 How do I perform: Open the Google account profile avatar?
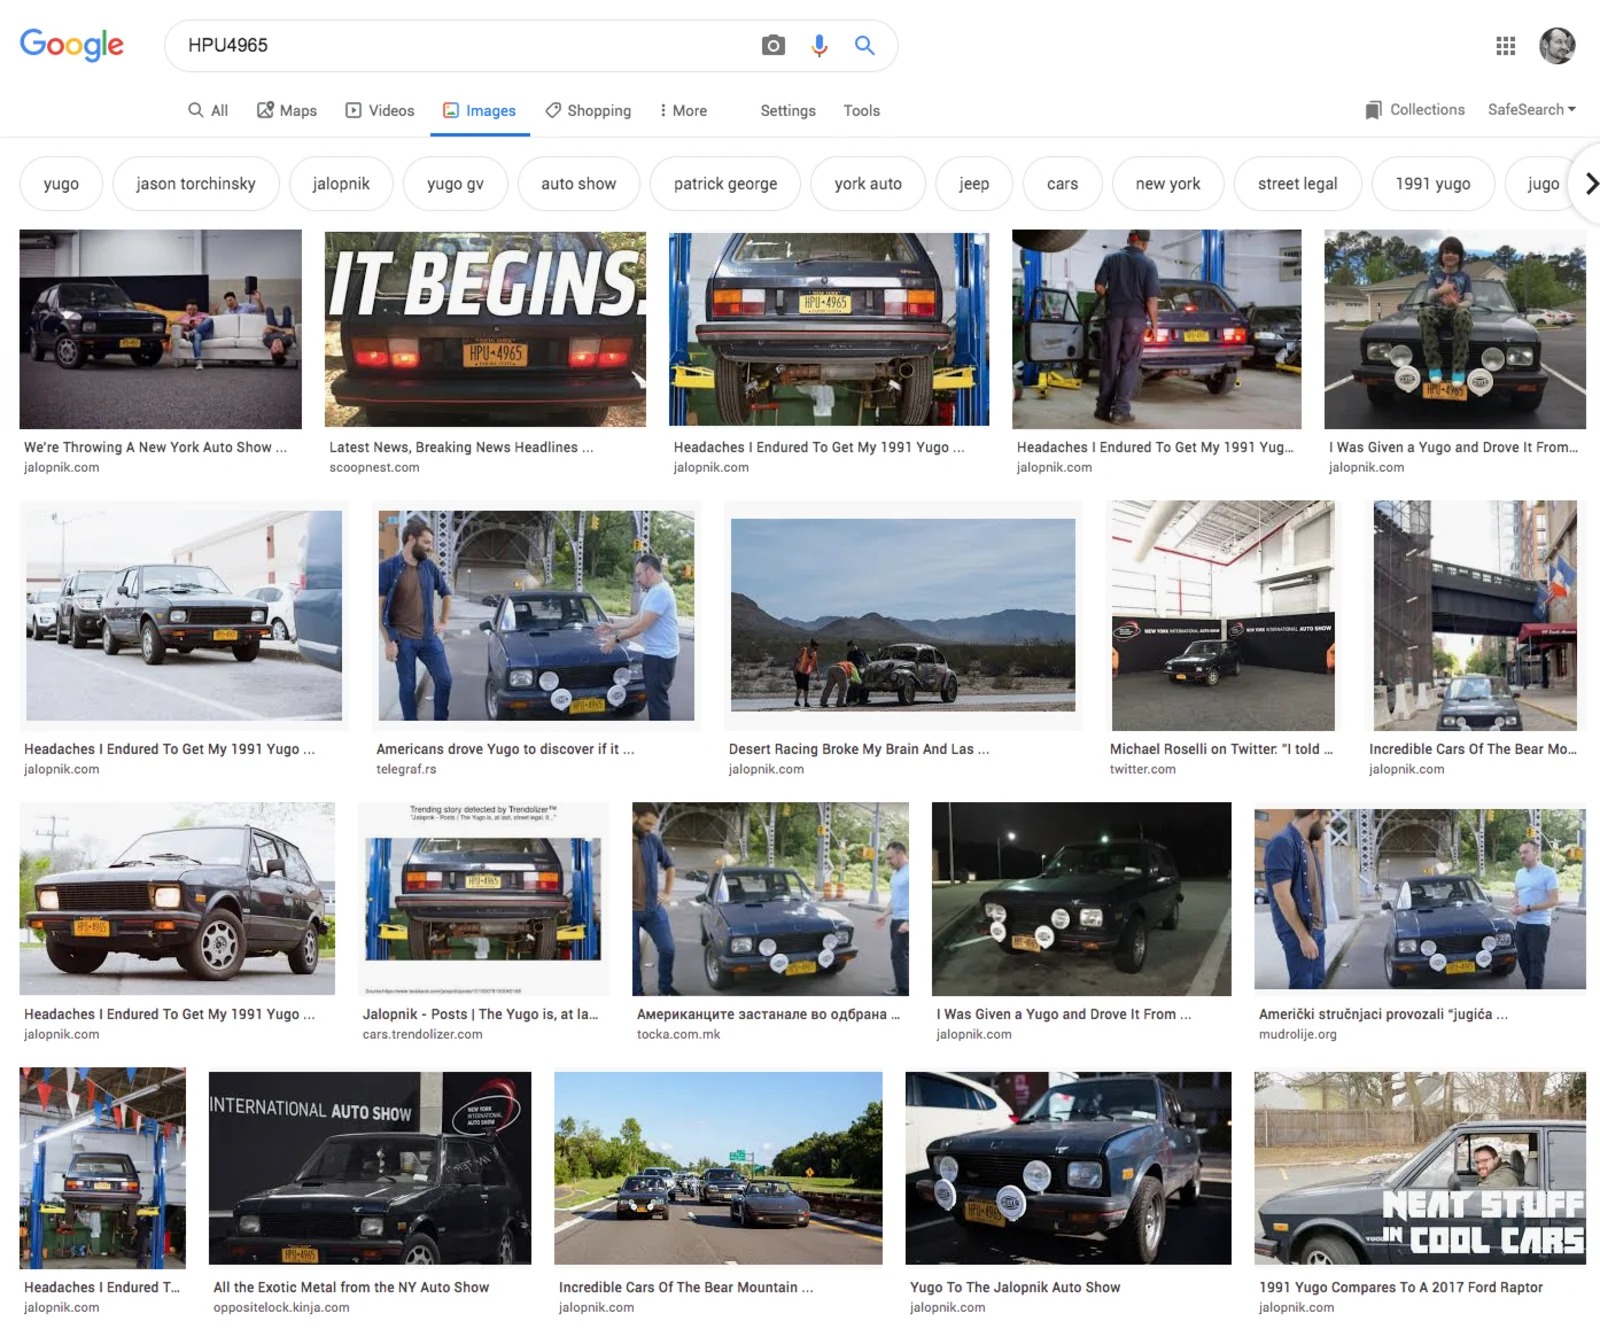point(1557,45)
